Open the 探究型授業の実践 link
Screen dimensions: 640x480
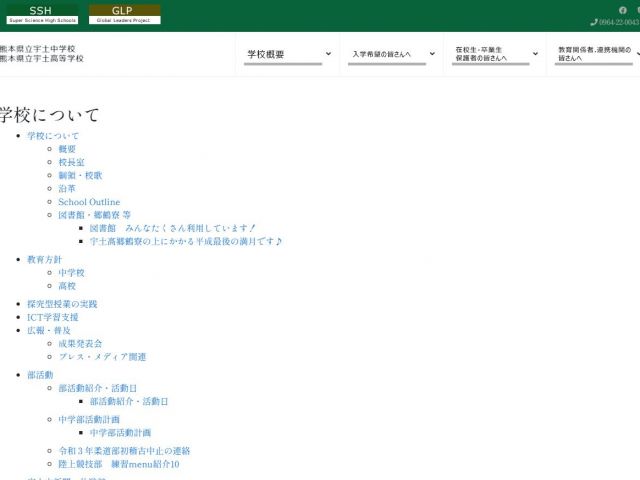[62, 304]
